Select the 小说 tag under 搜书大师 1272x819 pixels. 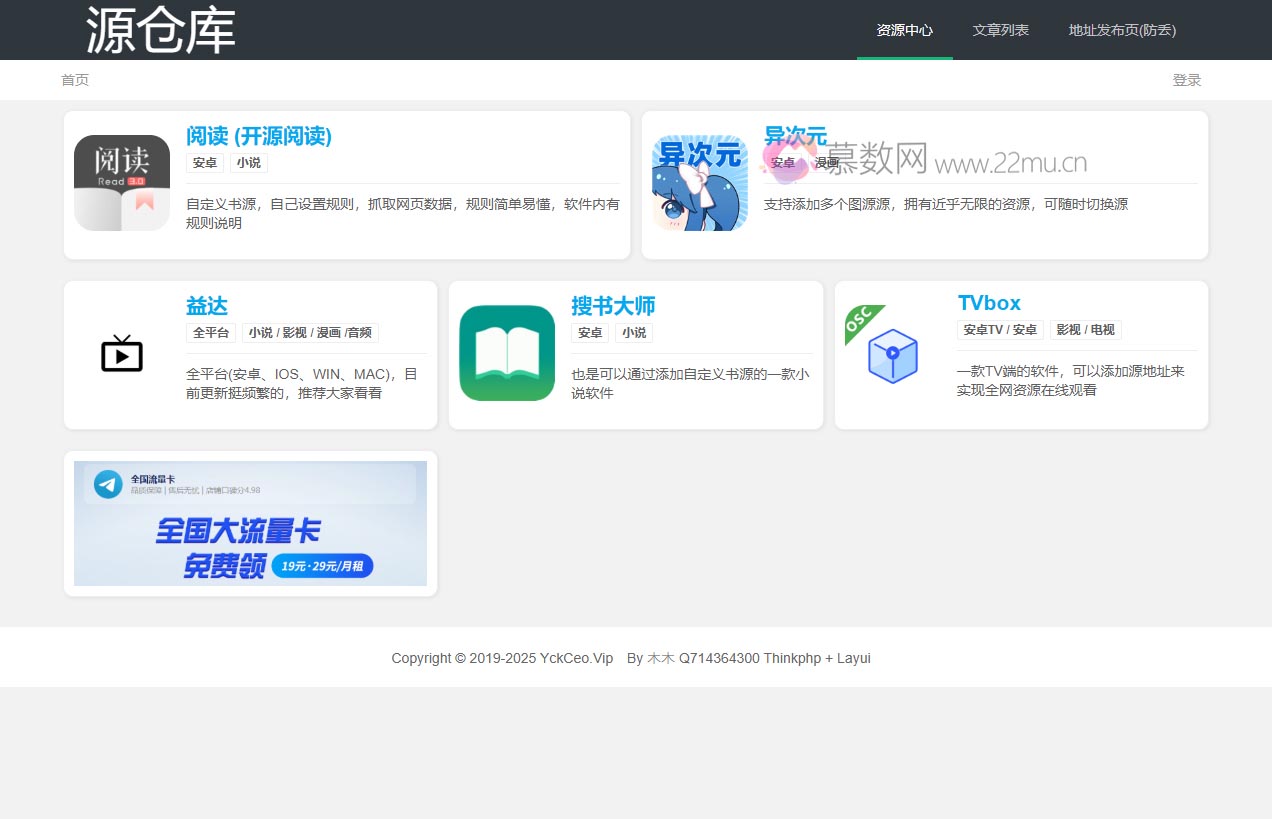[634, 332]
